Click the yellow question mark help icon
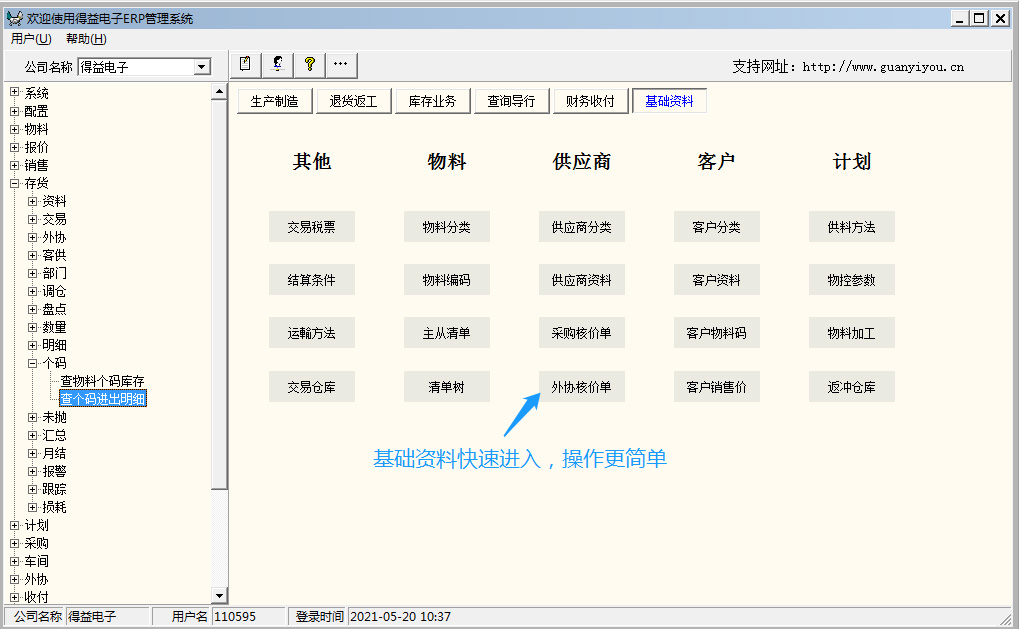Screen dimensions: 1019x629 click(309, 65)
